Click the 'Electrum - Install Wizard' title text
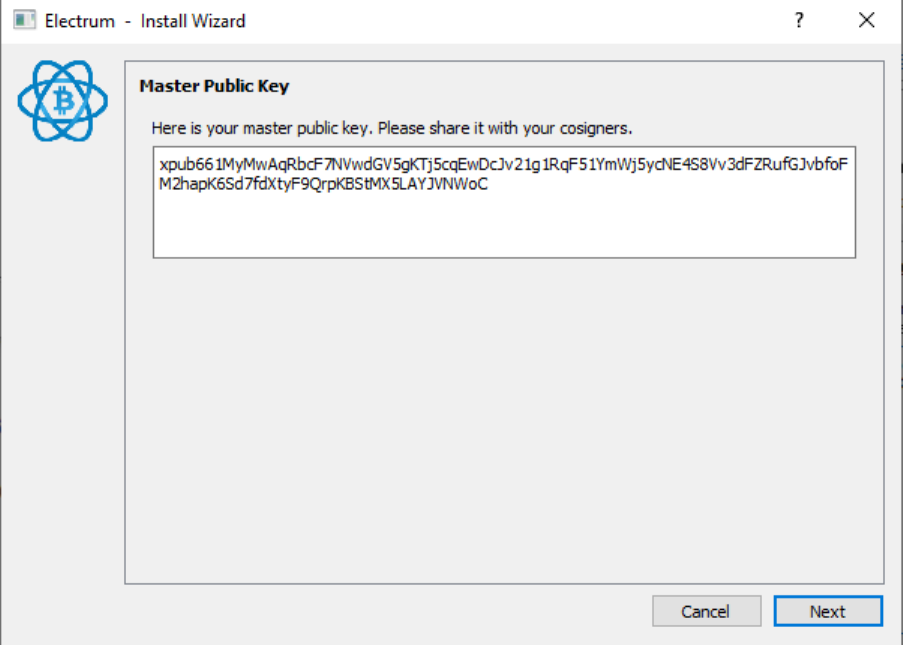 [x=145, y=20]
